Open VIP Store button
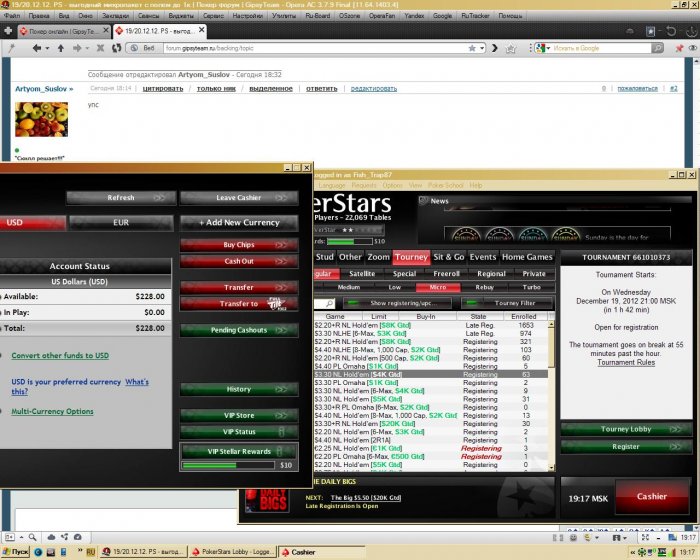Screen dimensions: 700x560 (239, 415)
